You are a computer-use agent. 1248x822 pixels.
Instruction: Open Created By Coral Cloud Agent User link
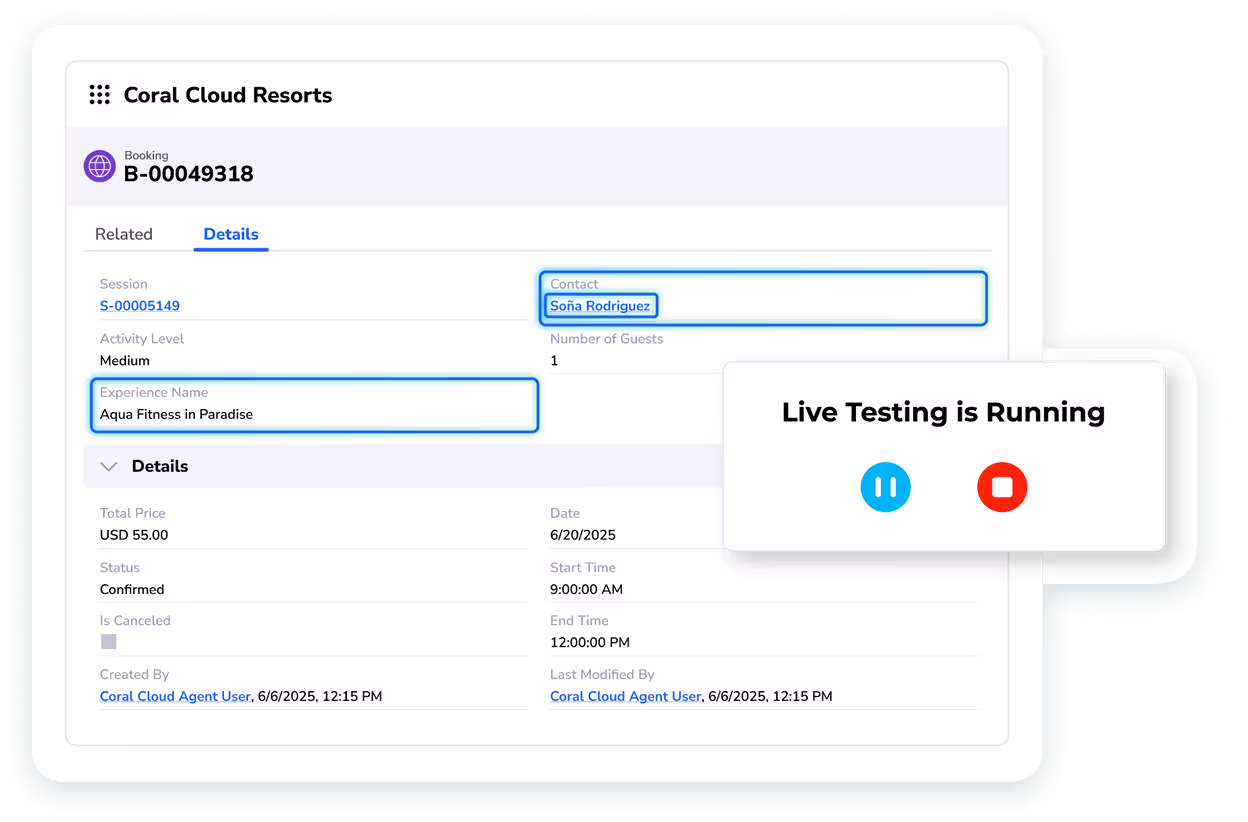[175, 696]
